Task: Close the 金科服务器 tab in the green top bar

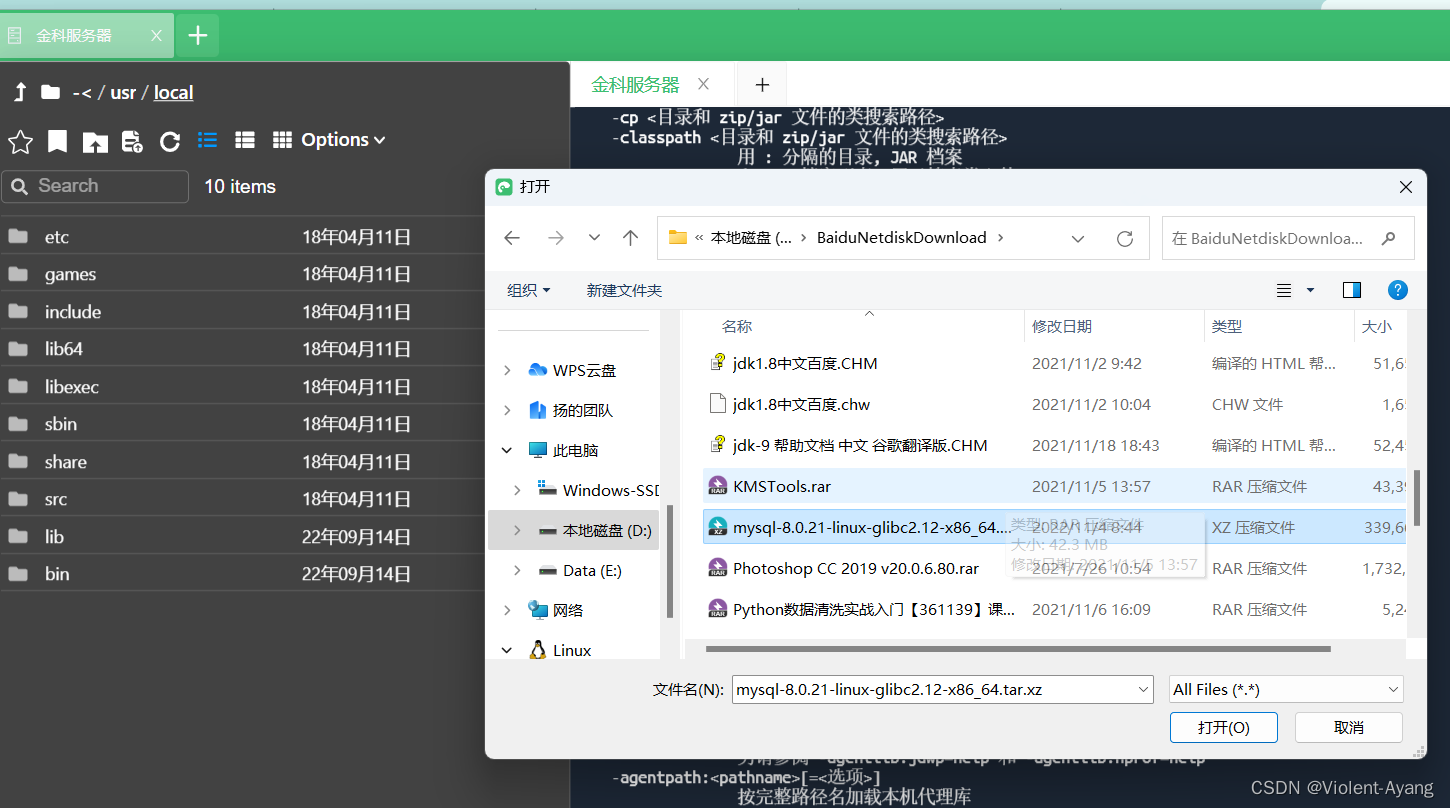Action: (x=156, y=36)
